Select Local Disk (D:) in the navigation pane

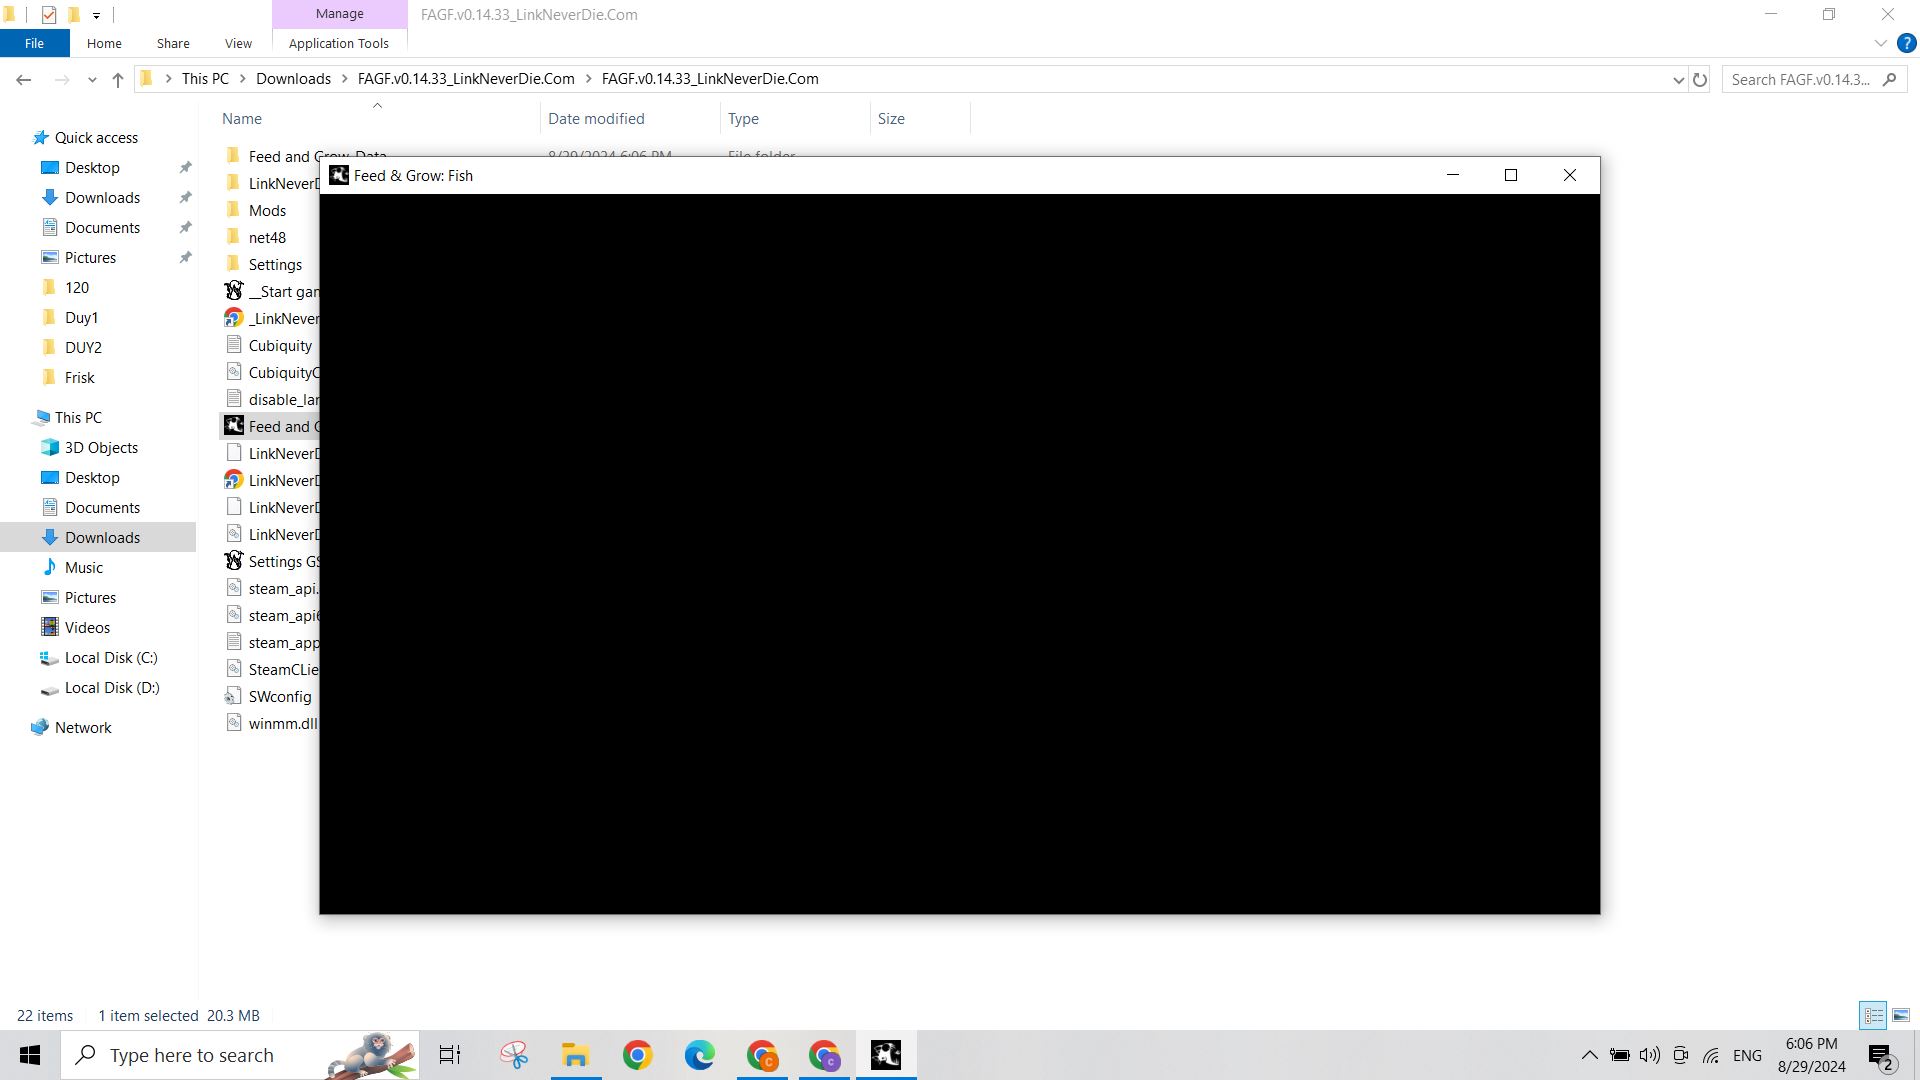(111, 688)
